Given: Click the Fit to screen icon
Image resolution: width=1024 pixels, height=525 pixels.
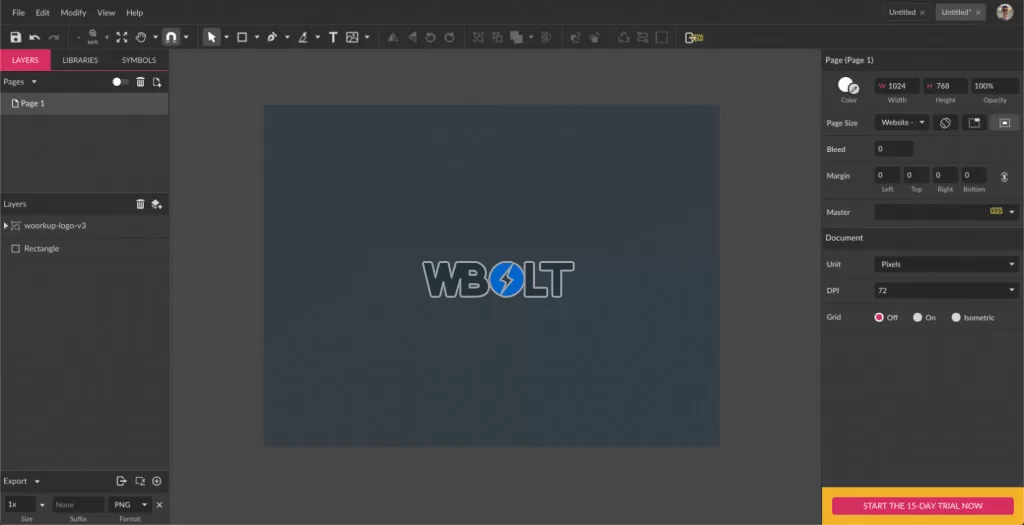Looking at the screenshot, I should 121,37.
